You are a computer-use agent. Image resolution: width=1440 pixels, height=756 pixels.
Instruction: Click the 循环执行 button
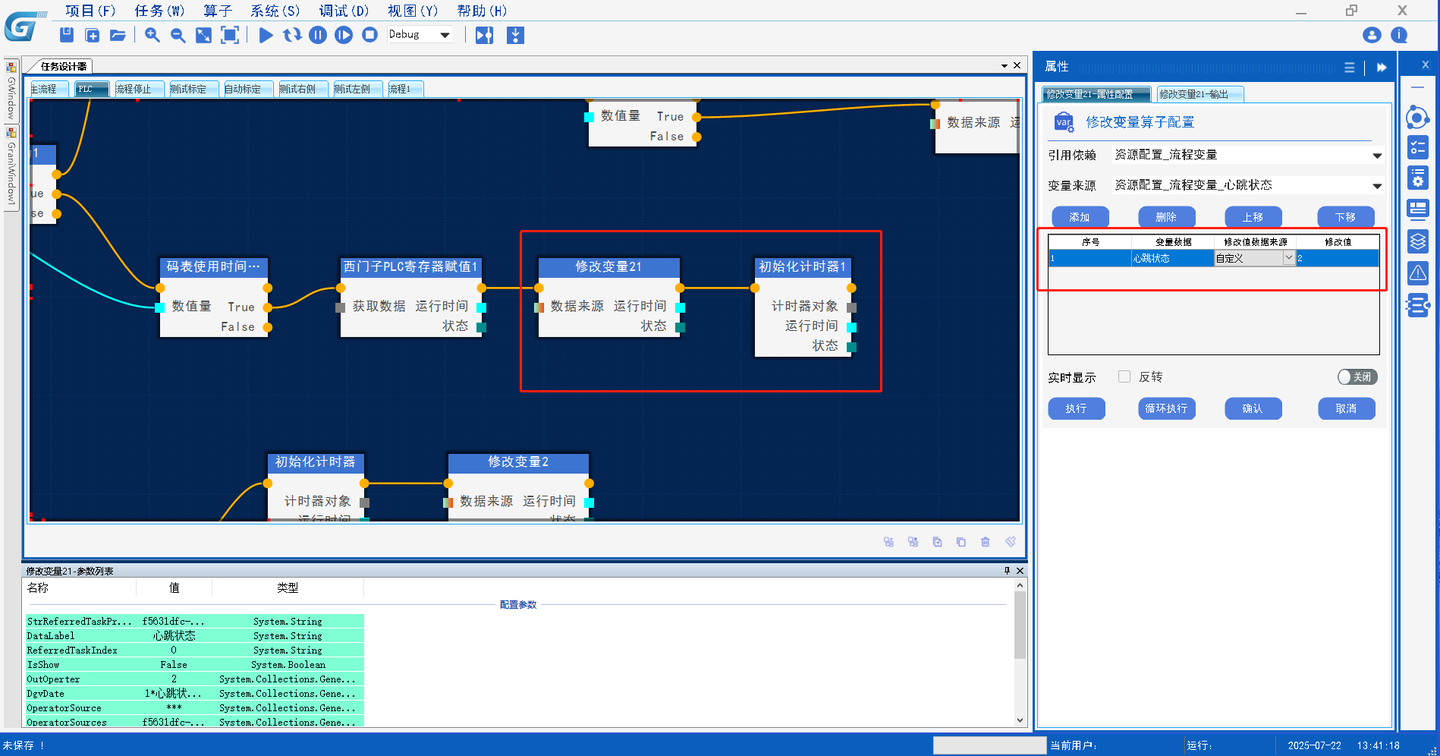click(1167, 408)
